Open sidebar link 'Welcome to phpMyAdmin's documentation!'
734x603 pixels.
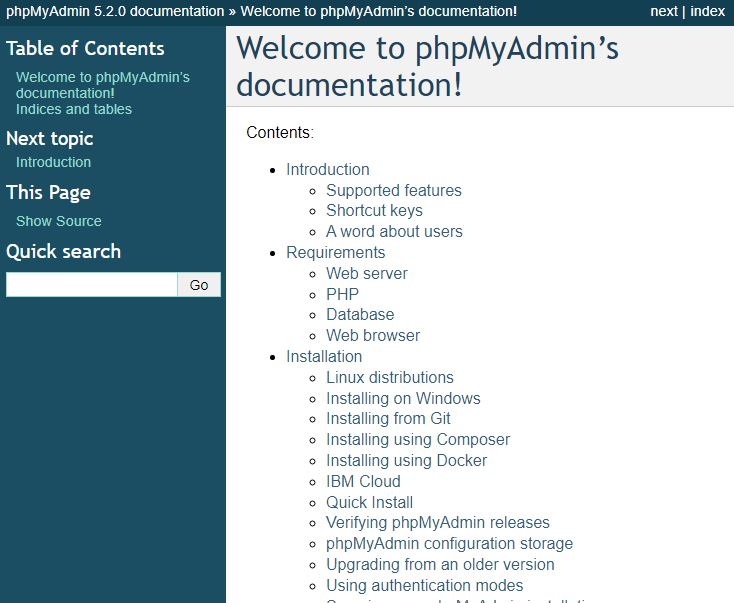(103, 85)
